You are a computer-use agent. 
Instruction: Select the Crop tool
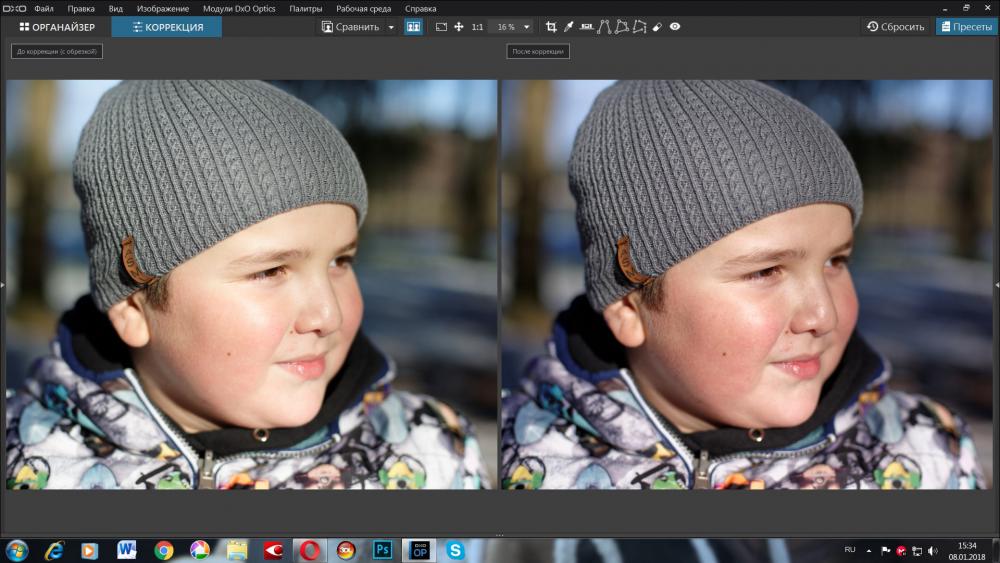[x=551, y=27]
